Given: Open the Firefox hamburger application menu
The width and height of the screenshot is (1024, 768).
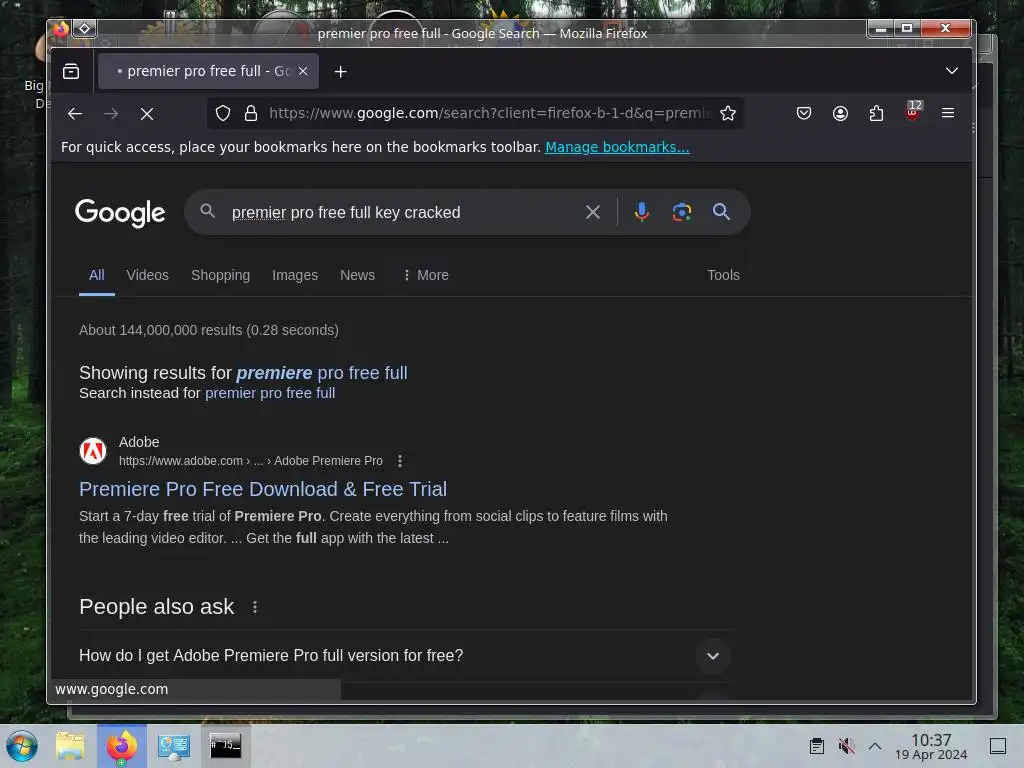Looking at the screenshot, I should [948, 114].
